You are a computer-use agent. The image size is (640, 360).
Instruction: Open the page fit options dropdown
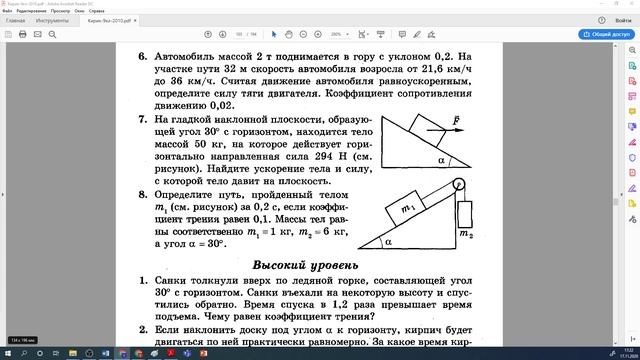coord(363,35)
